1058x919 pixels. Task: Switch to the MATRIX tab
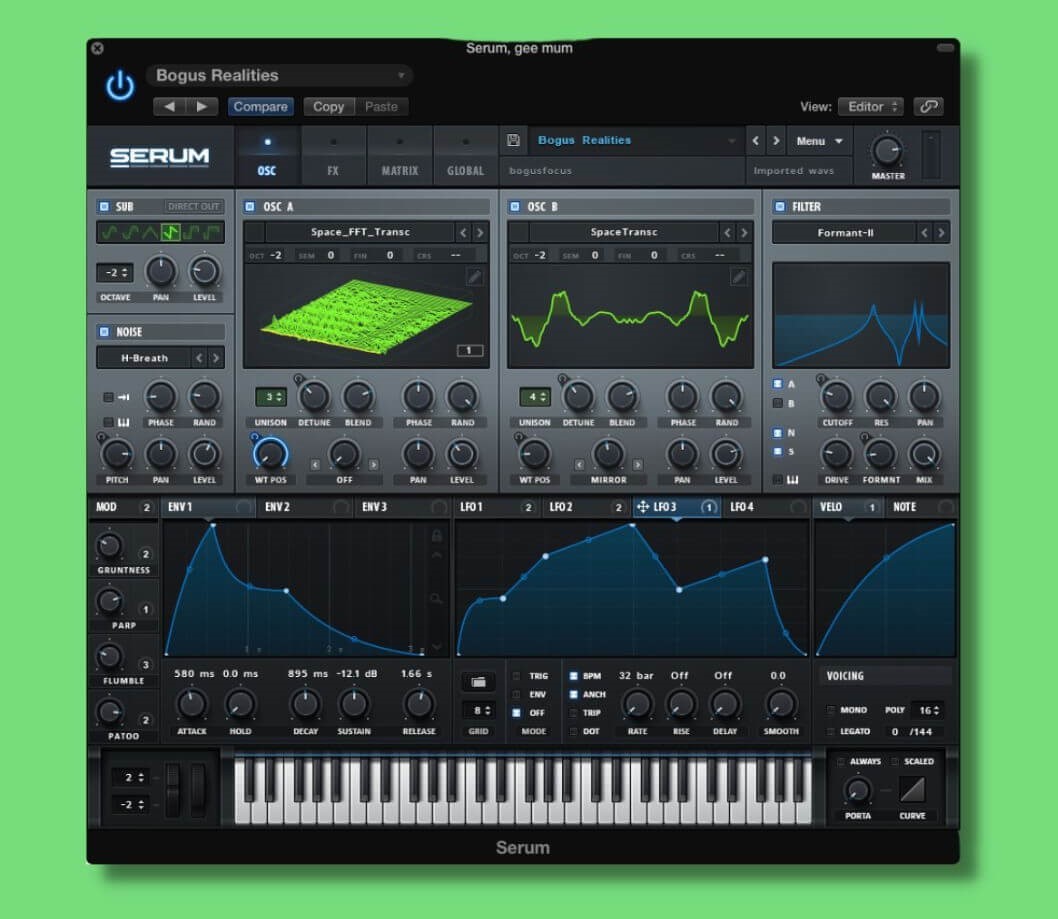click(399, 155)
